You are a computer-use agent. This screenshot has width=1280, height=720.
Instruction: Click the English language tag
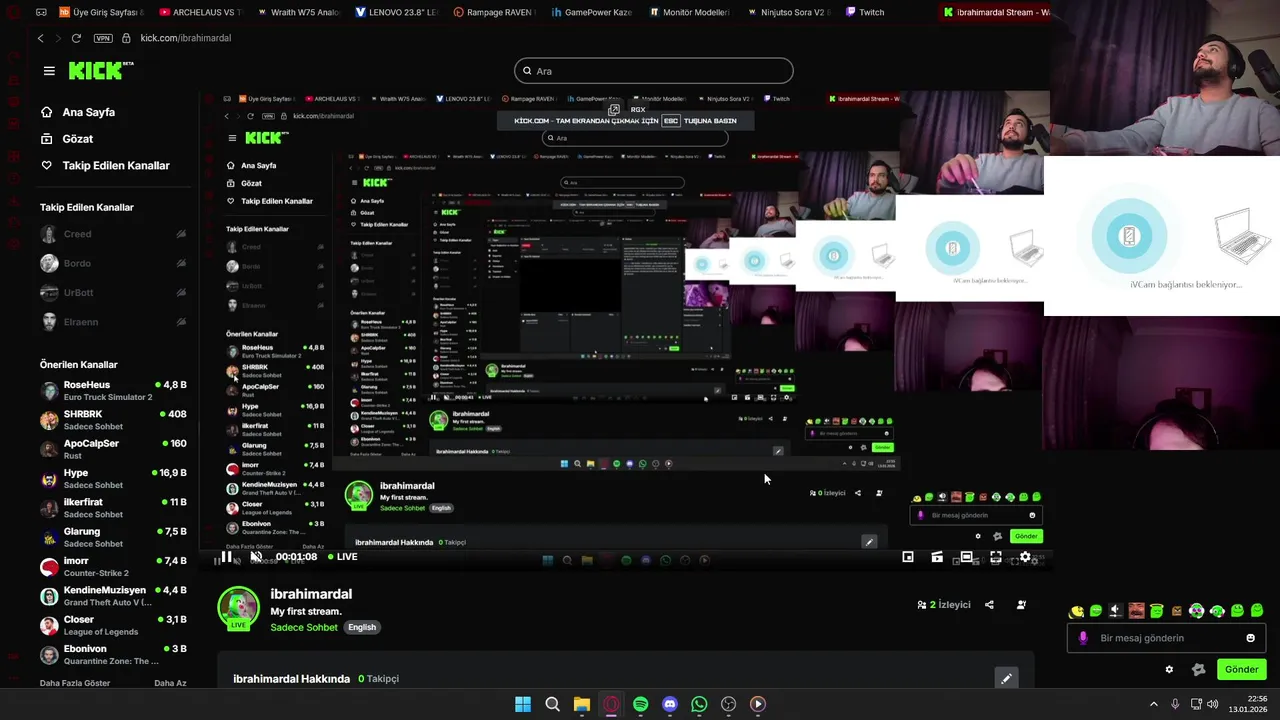362,628
